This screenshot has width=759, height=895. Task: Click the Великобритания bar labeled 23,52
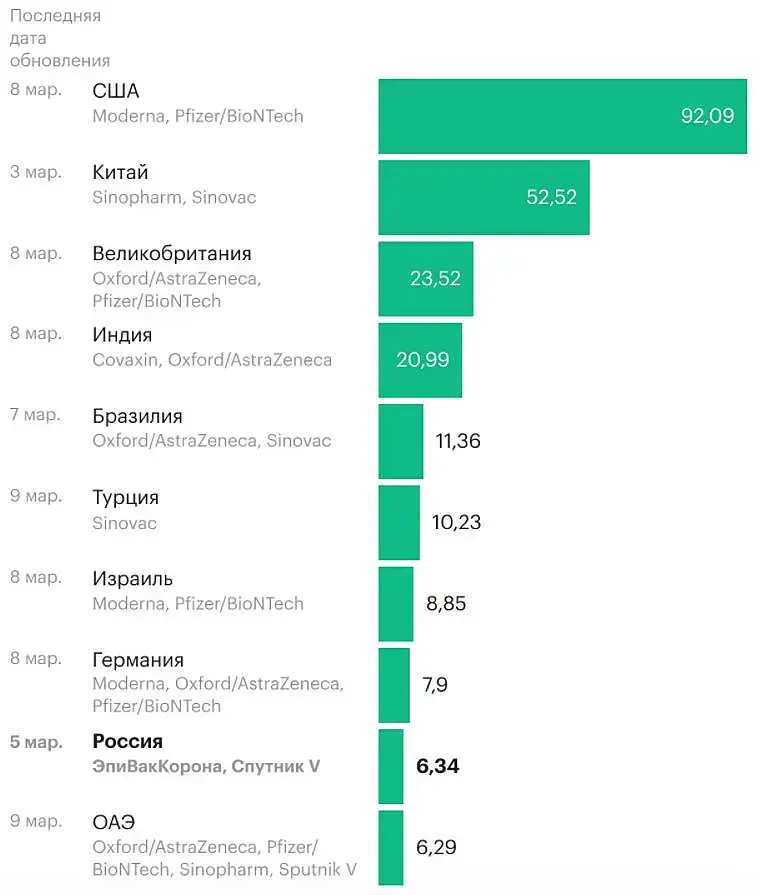click(x=425, y=278)
